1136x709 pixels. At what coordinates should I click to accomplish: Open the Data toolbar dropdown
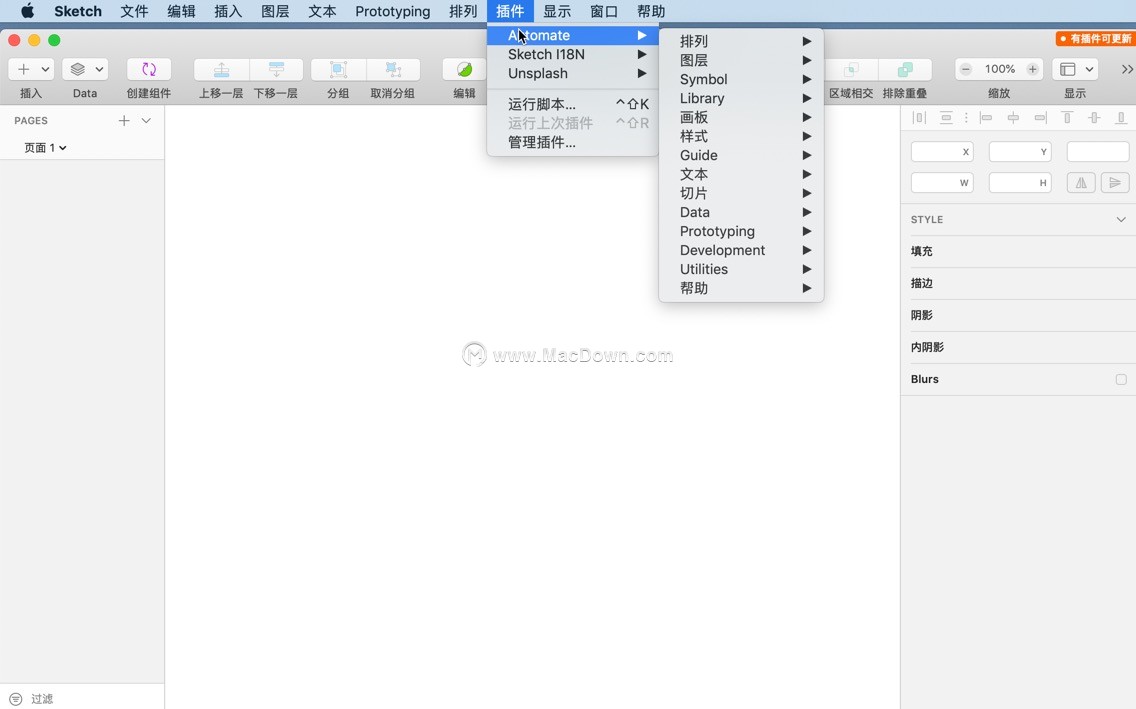click(x=85, y=70)
